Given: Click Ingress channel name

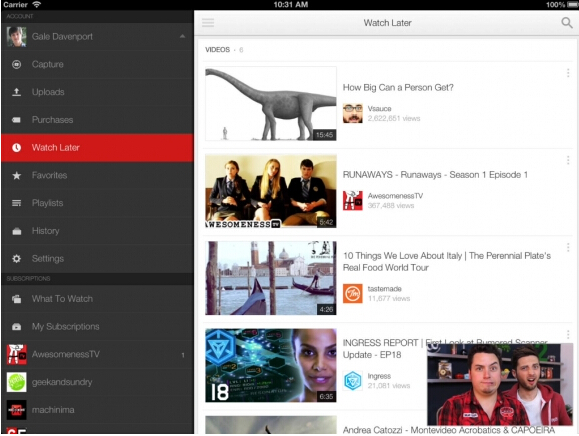Looking at the screenshot, I should coord(379,376).
